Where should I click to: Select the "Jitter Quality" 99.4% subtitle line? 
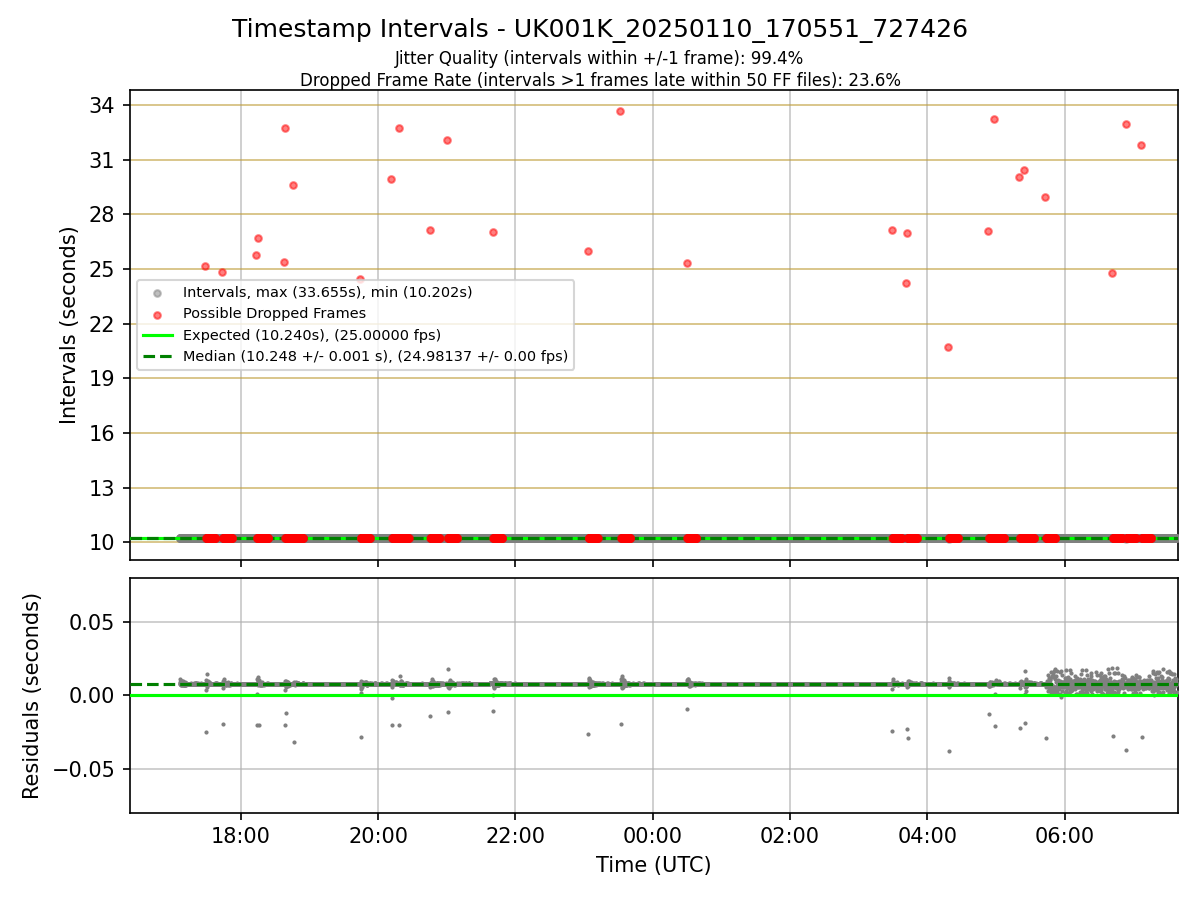[600, 58]
